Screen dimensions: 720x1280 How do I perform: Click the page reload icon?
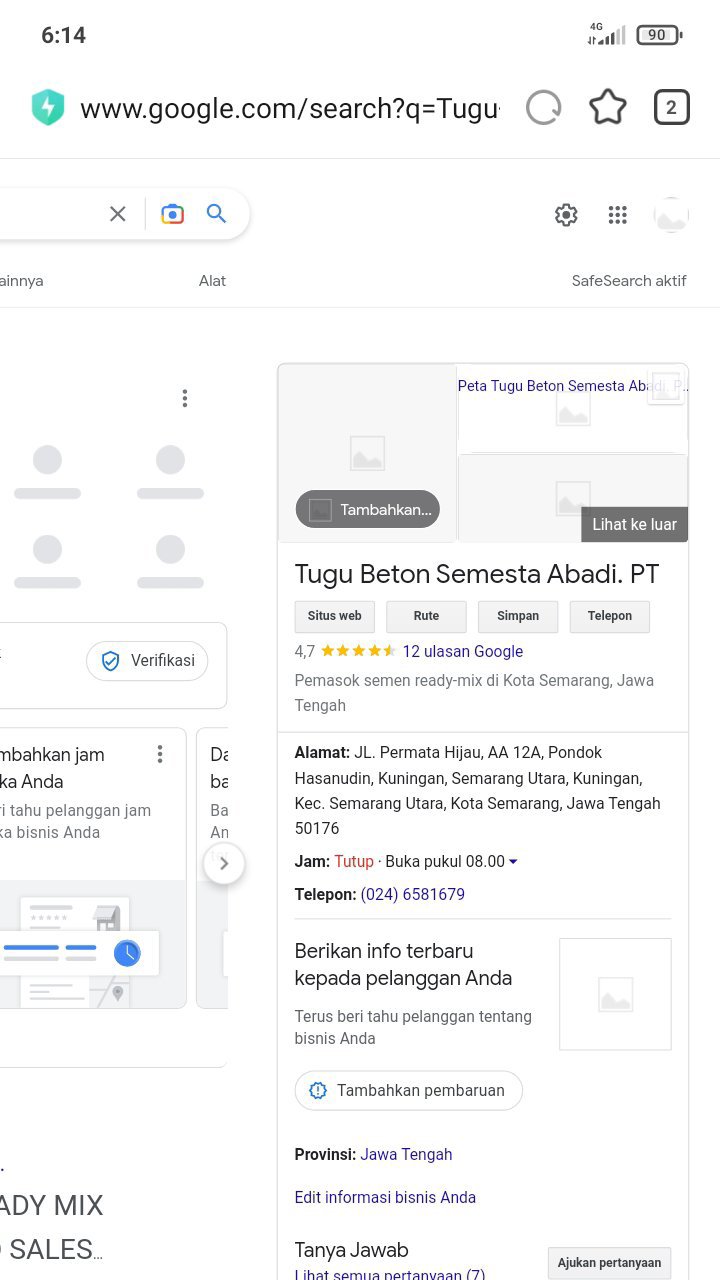coord(543,108)
